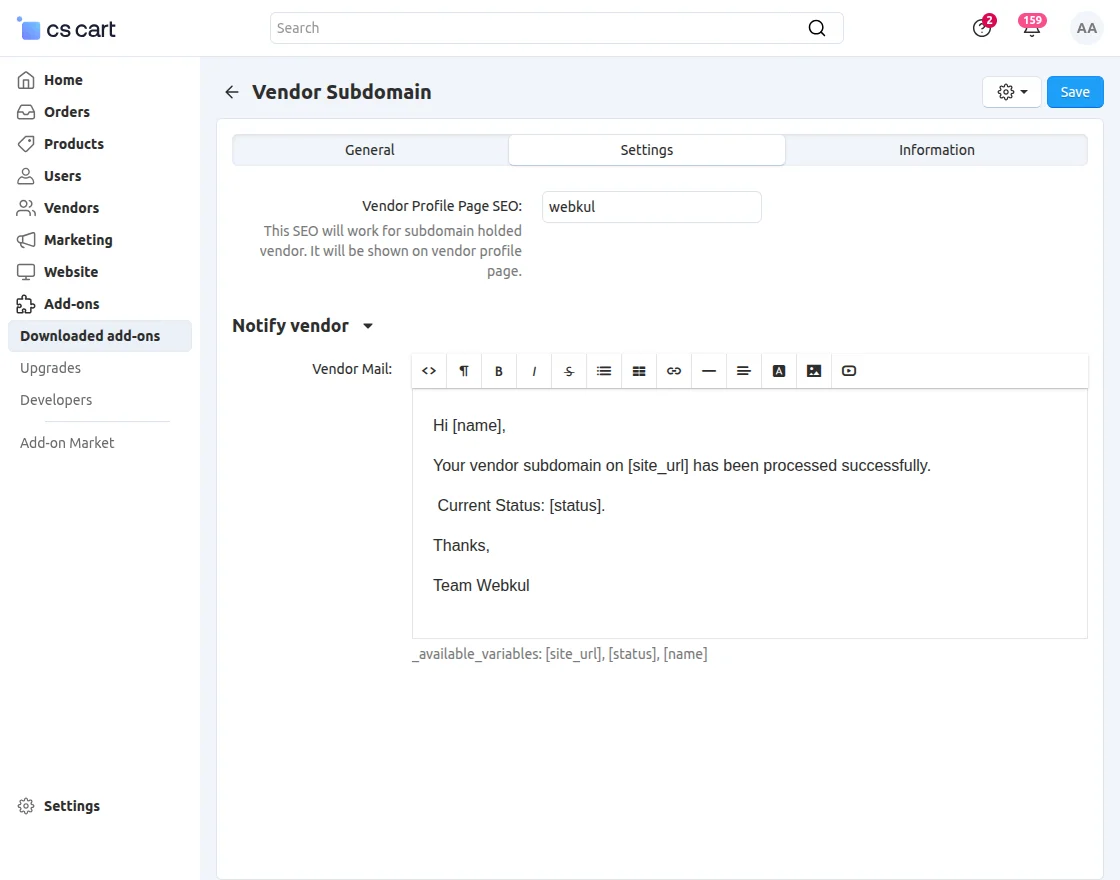Apply strikethrough formatting
This screenshot has height=880, width=1120.
pyautogui.click(x=568, y=370)
